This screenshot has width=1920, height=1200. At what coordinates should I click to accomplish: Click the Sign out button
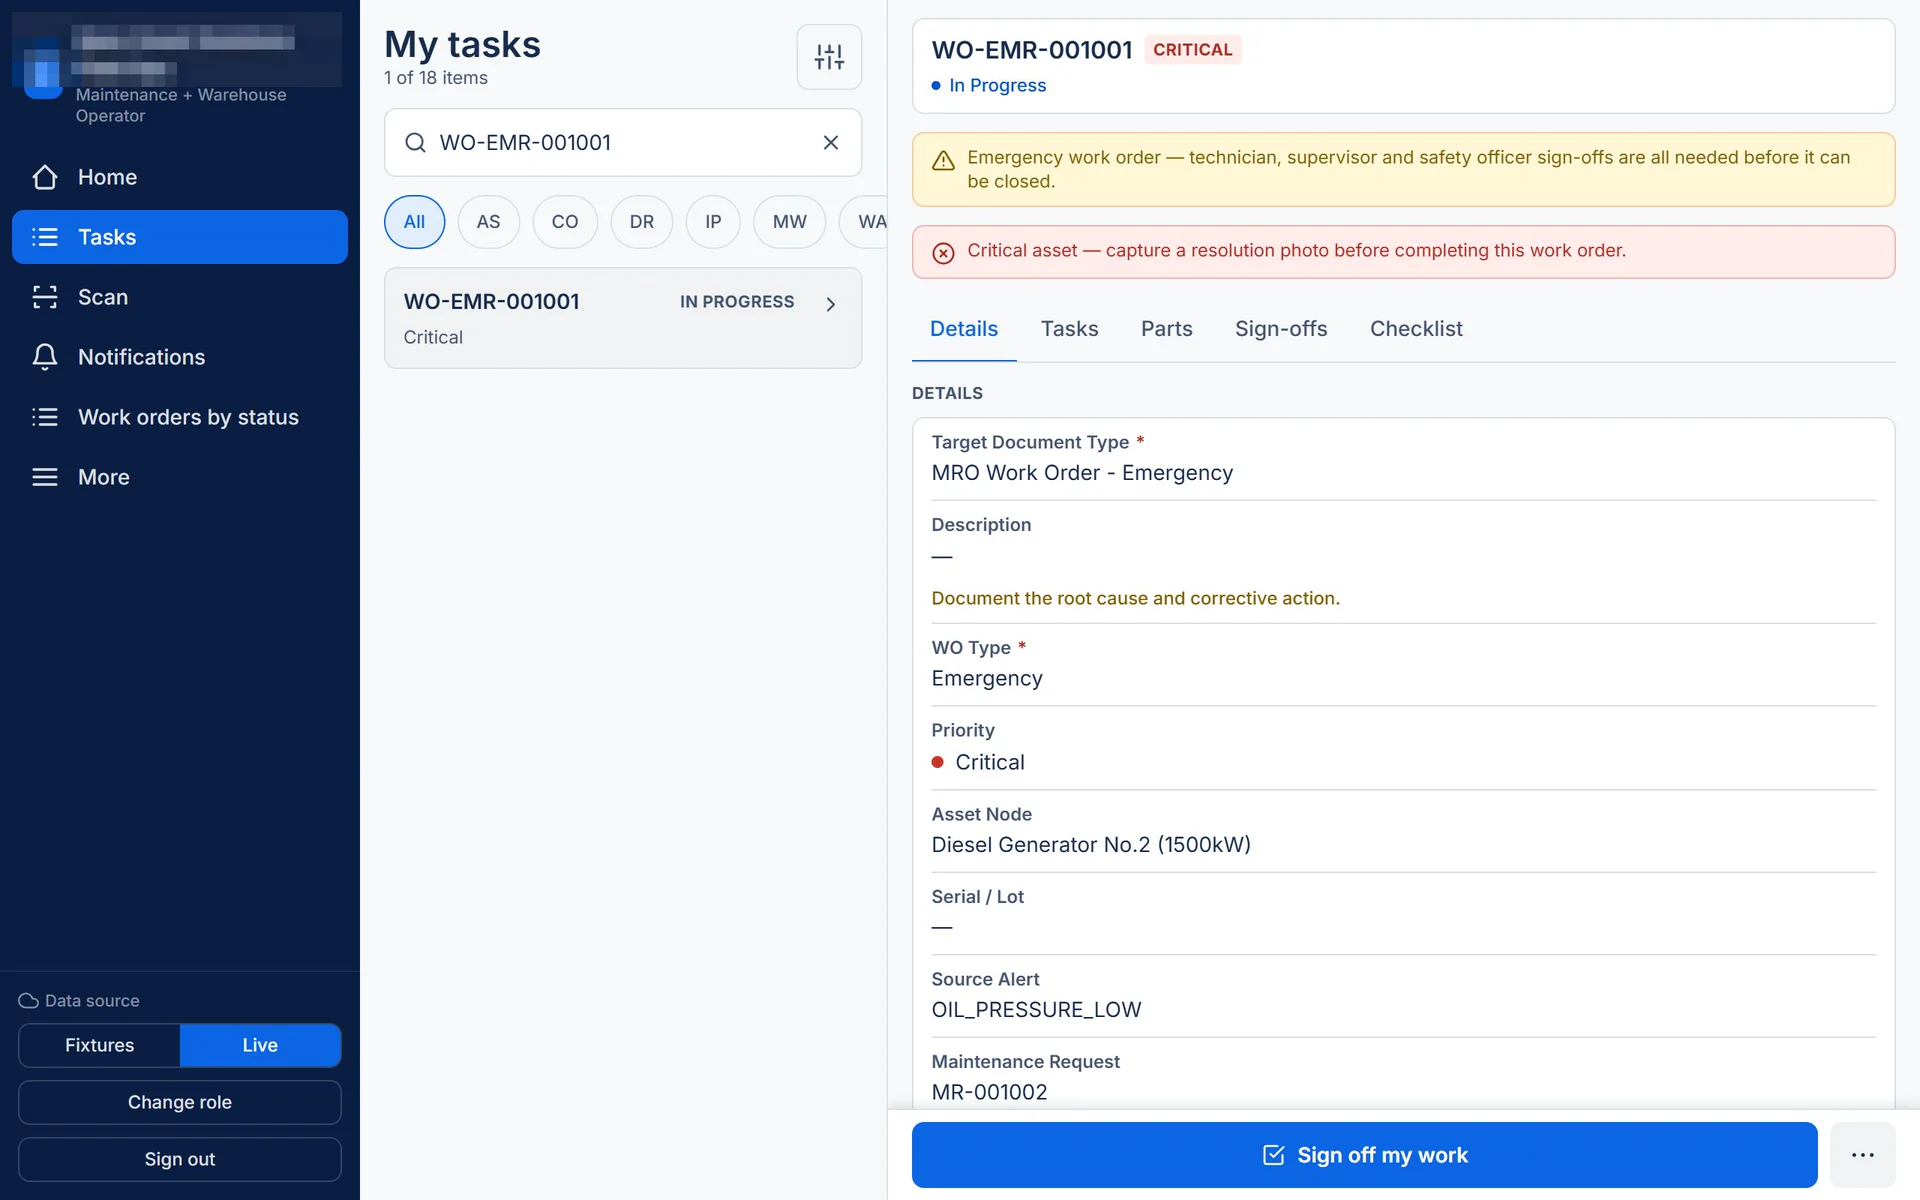coord(180,1159)
